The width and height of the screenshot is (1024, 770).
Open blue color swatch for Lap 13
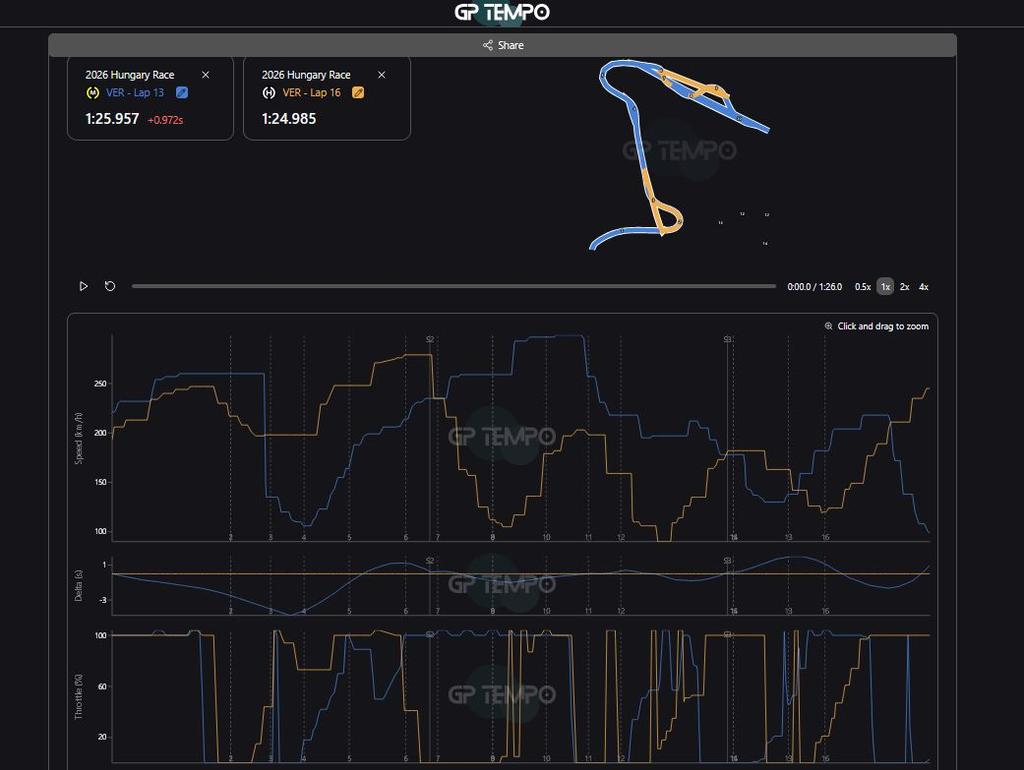click(x=182, y=93)
